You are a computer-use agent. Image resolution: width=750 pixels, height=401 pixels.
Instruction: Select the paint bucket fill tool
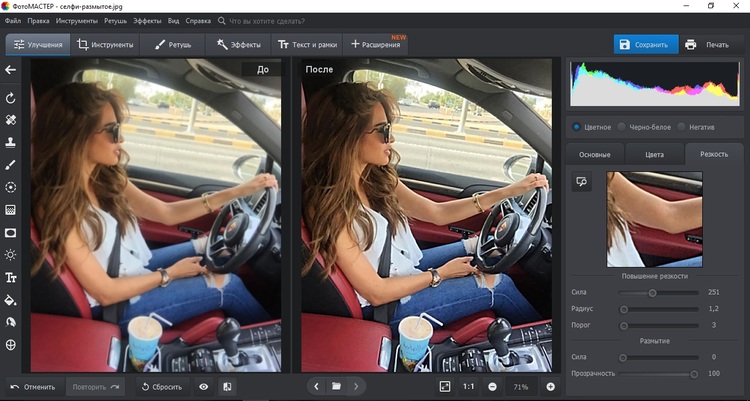(11, 299)
